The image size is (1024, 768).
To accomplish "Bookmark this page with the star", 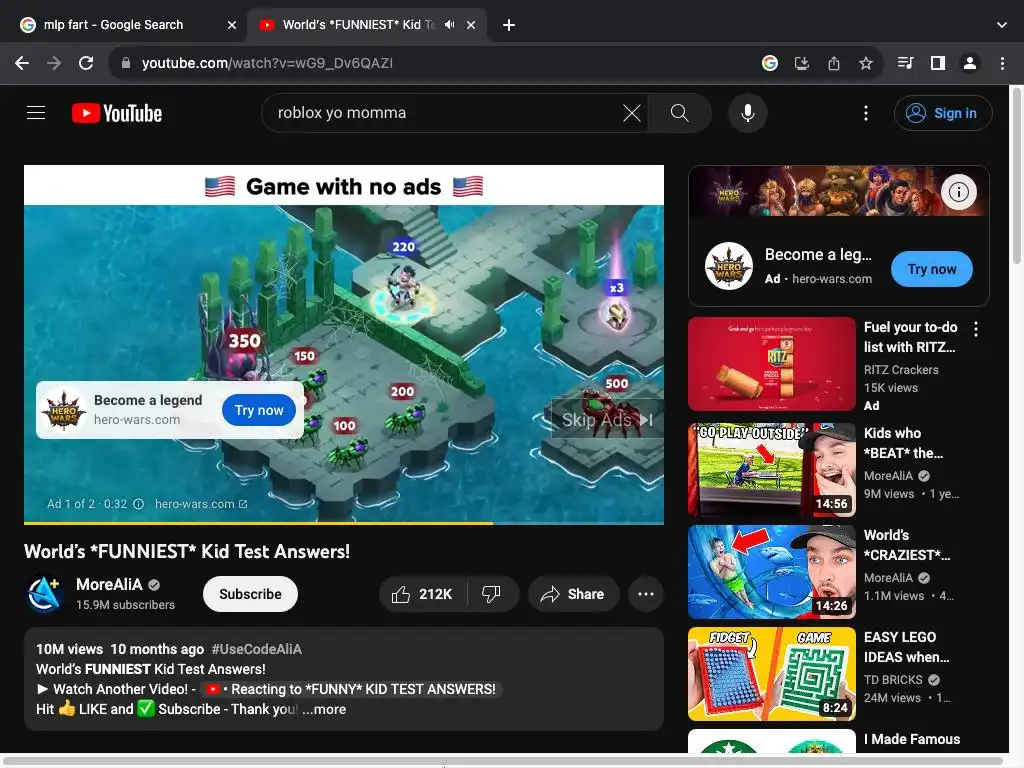I will tap(866, 63).
